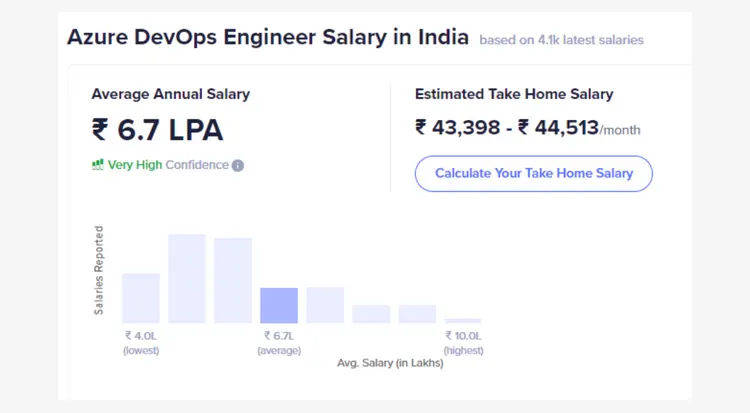Image resolution: width=750 pixels, height=413 pixels.
Task: Select the first bar above ₹ 4.0L
Action: (141, 298)
